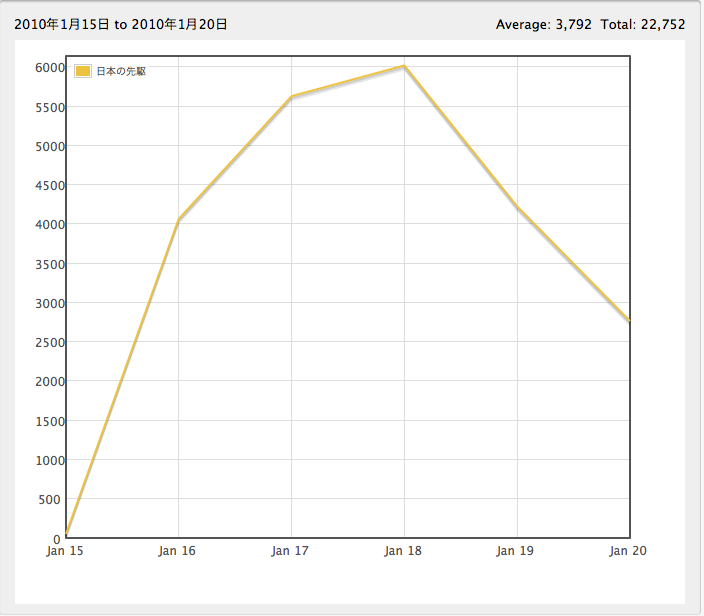704x616 pixels.
Task: Select the Jan 17 x-axis label
Action: coord(291,551)
